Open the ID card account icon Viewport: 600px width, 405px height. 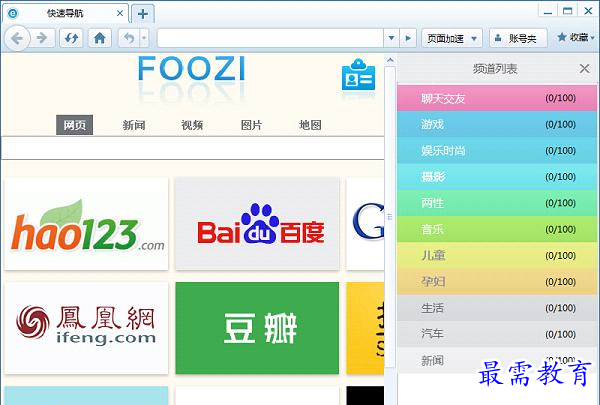coord(358,75)
